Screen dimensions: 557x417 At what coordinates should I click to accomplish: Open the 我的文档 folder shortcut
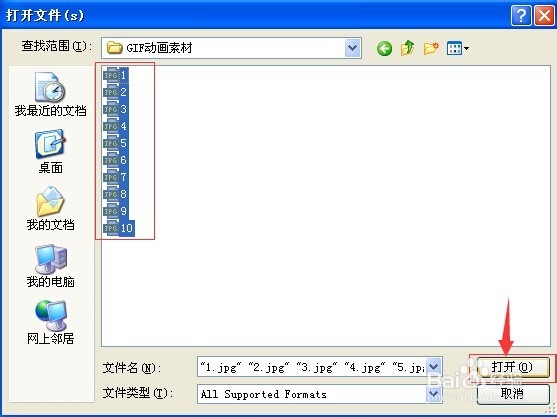(x=50, y=208)
